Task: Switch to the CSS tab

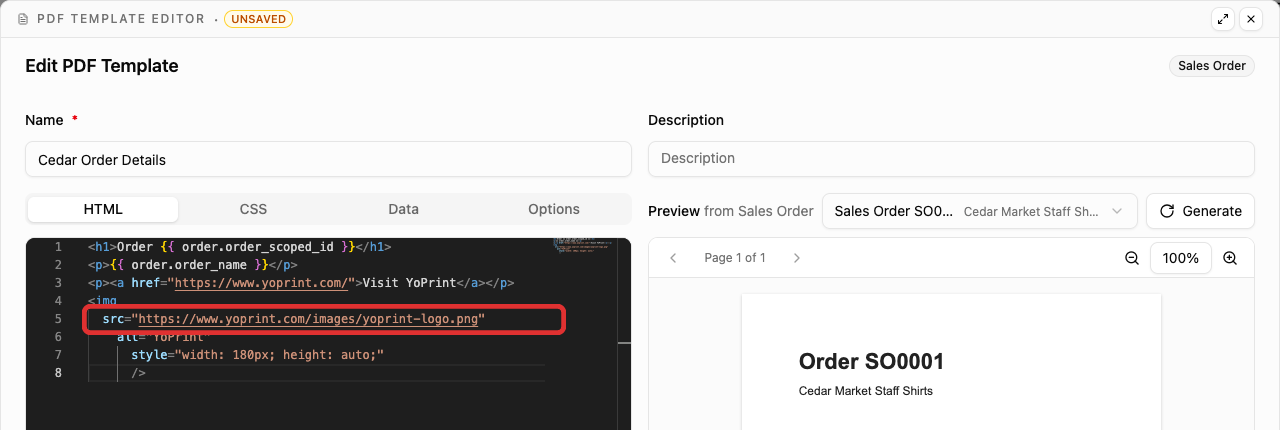Action: (x=253, y=209)
